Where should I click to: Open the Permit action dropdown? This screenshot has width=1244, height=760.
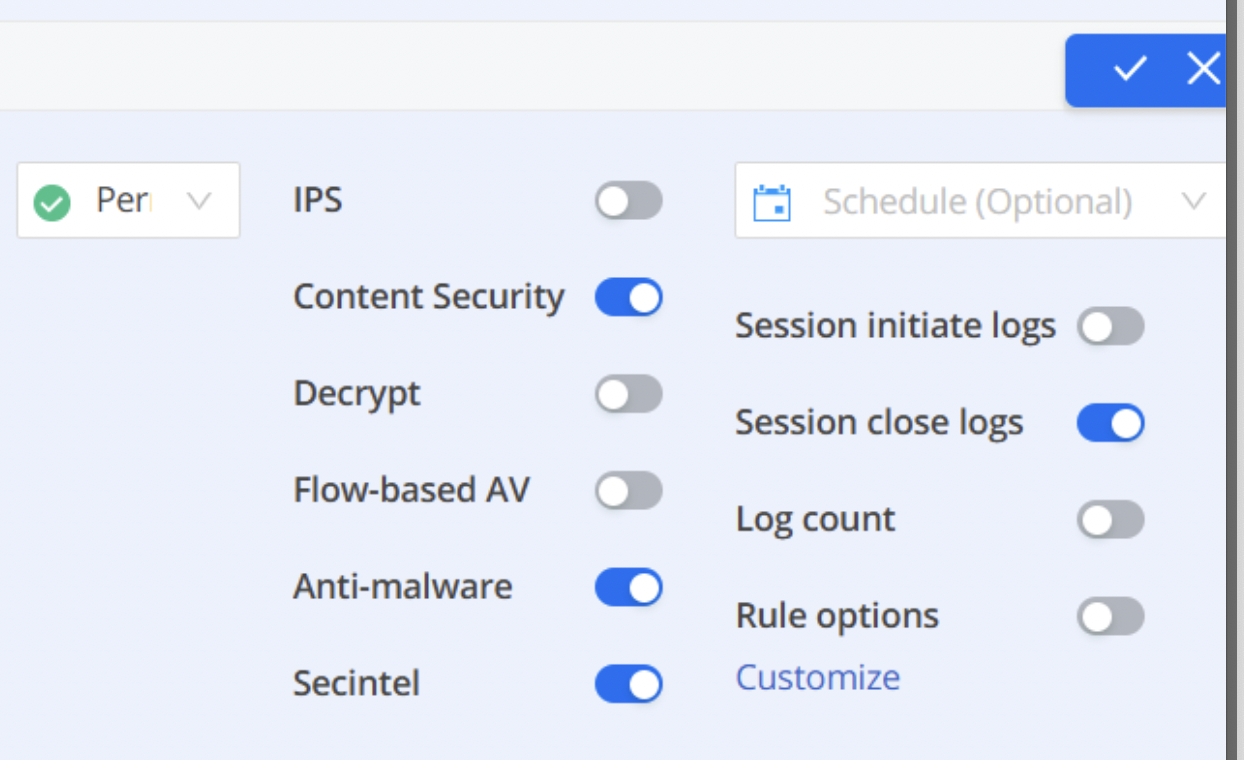click(128, 201)
